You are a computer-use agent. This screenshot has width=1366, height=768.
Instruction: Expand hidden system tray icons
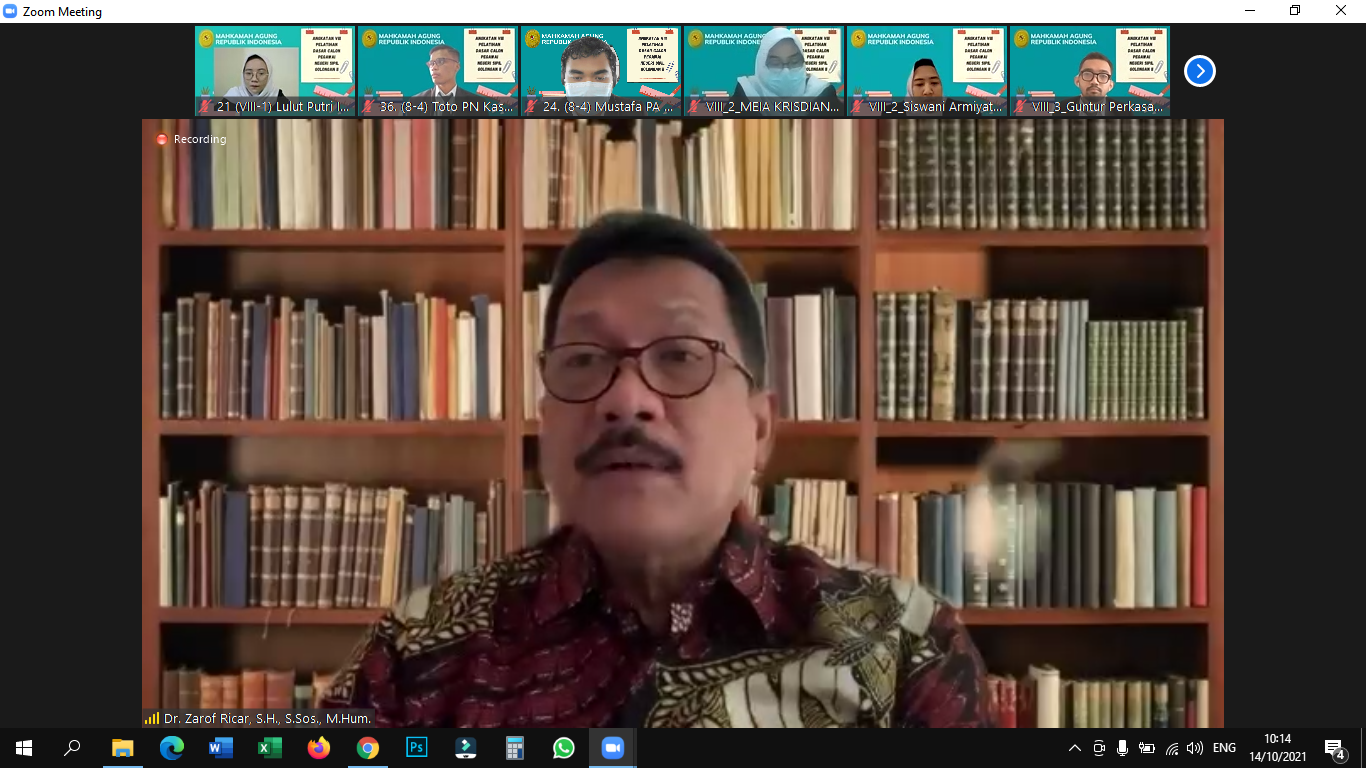click(x=1075, y=748)
